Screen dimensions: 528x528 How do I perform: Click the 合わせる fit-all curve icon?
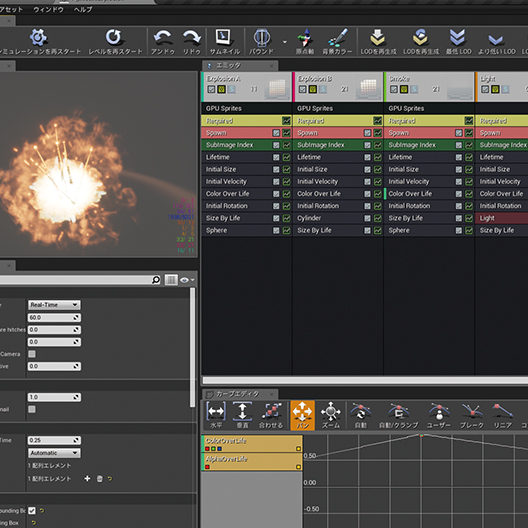[271, 411]
